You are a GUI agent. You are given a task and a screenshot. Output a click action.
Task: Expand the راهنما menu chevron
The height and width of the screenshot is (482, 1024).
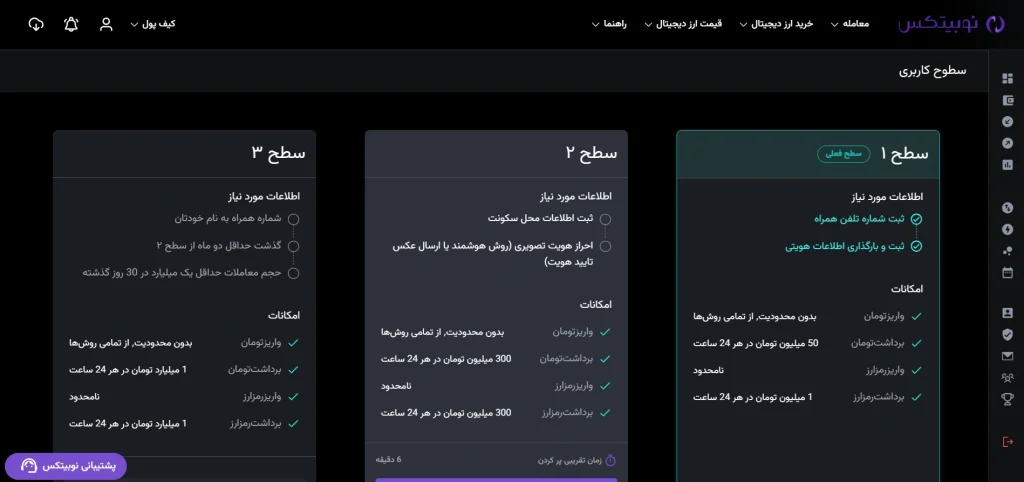pyautogui.click(x=596, y=25)
